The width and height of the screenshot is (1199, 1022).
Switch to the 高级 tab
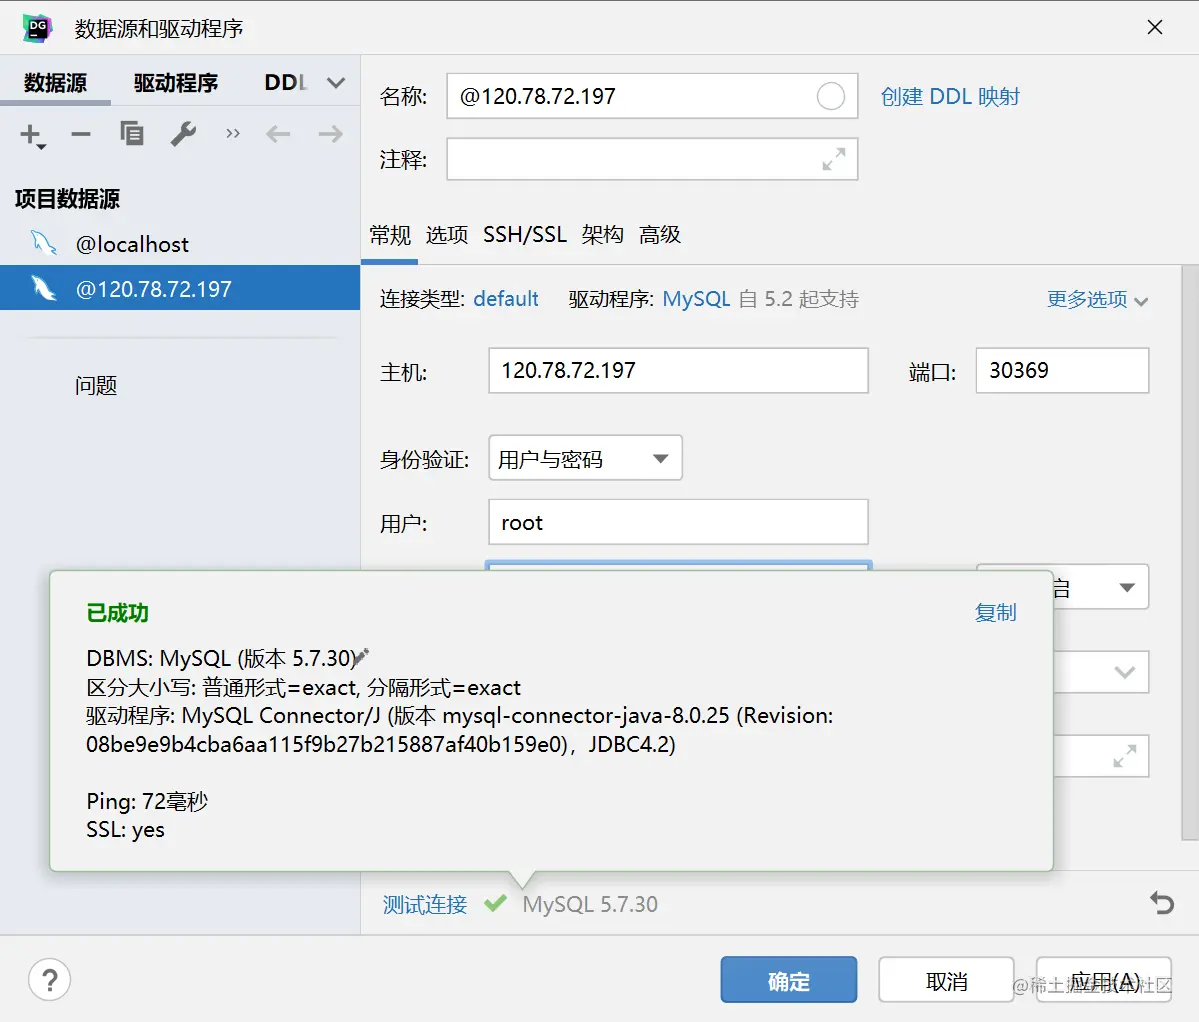pyautogui.click(x=660, y=235)
